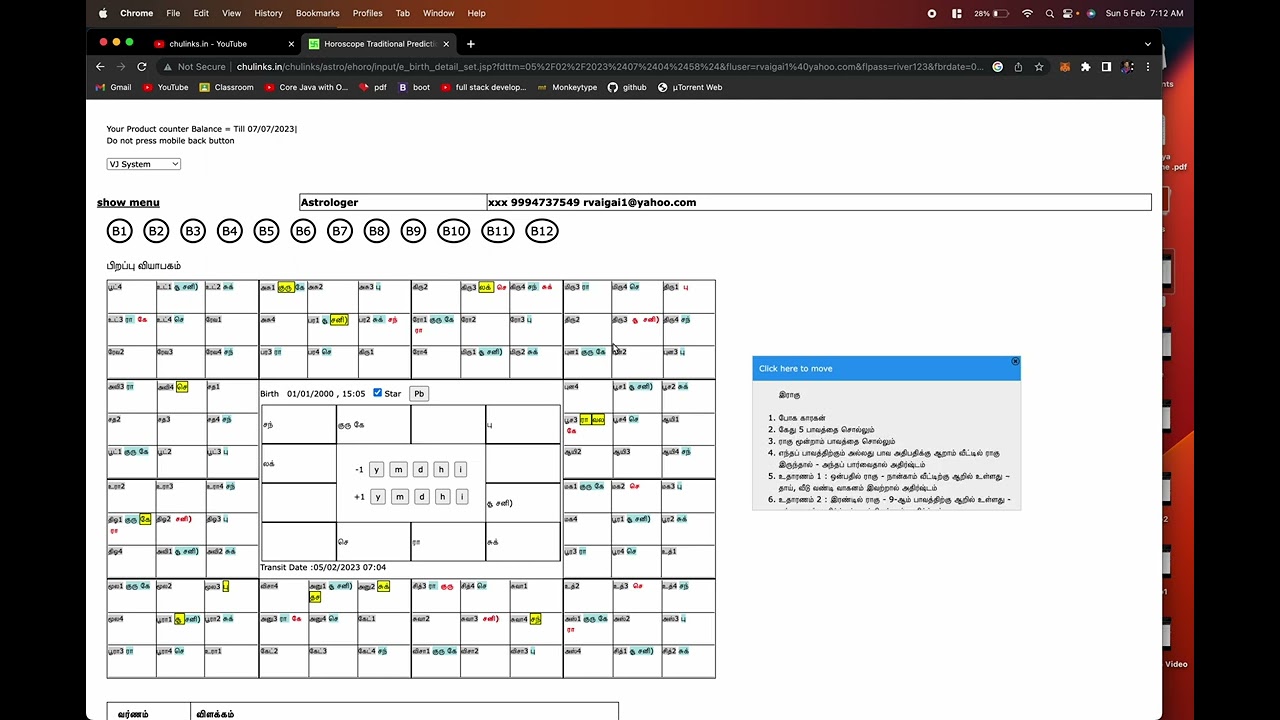Open the YouTube bookmark

[x=165, y=87]
